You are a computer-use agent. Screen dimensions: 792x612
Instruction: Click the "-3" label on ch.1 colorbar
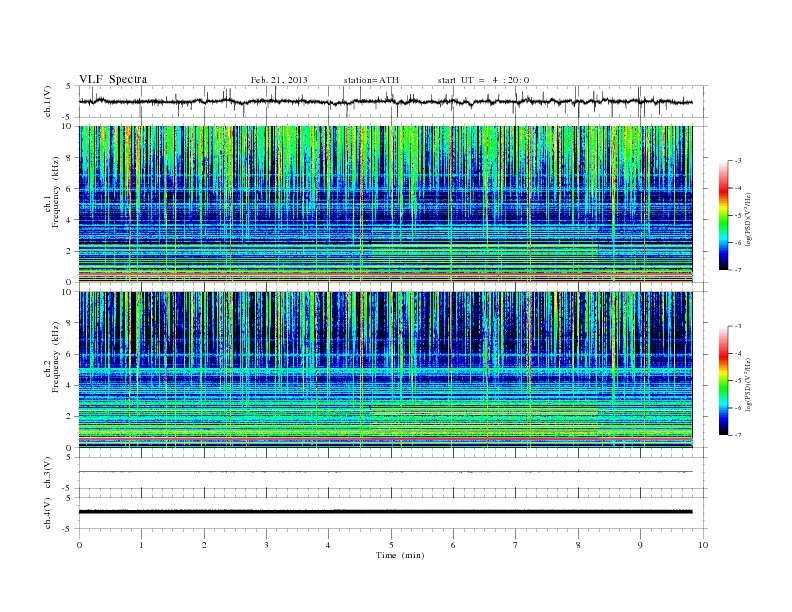(x=738, y=161)
